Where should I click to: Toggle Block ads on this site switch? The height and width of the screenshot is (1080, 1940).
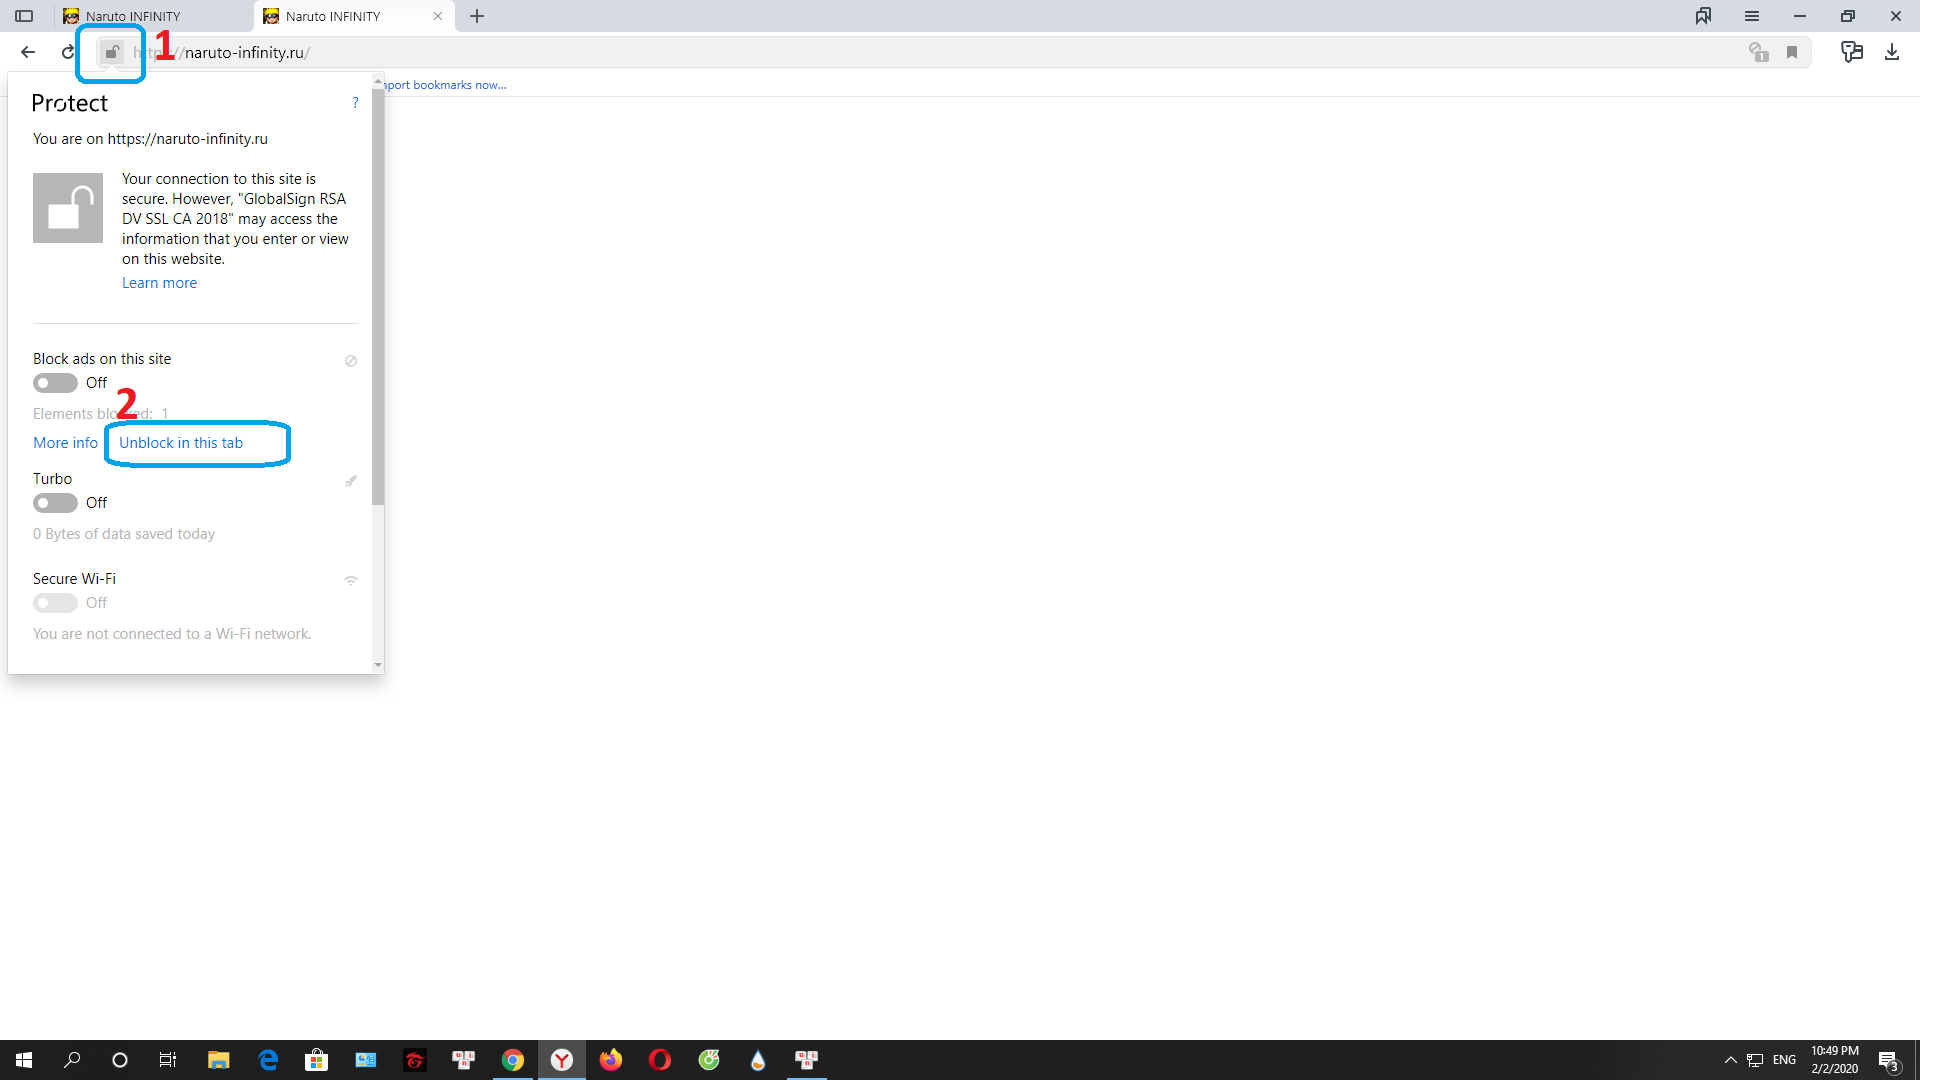(55, 383)
